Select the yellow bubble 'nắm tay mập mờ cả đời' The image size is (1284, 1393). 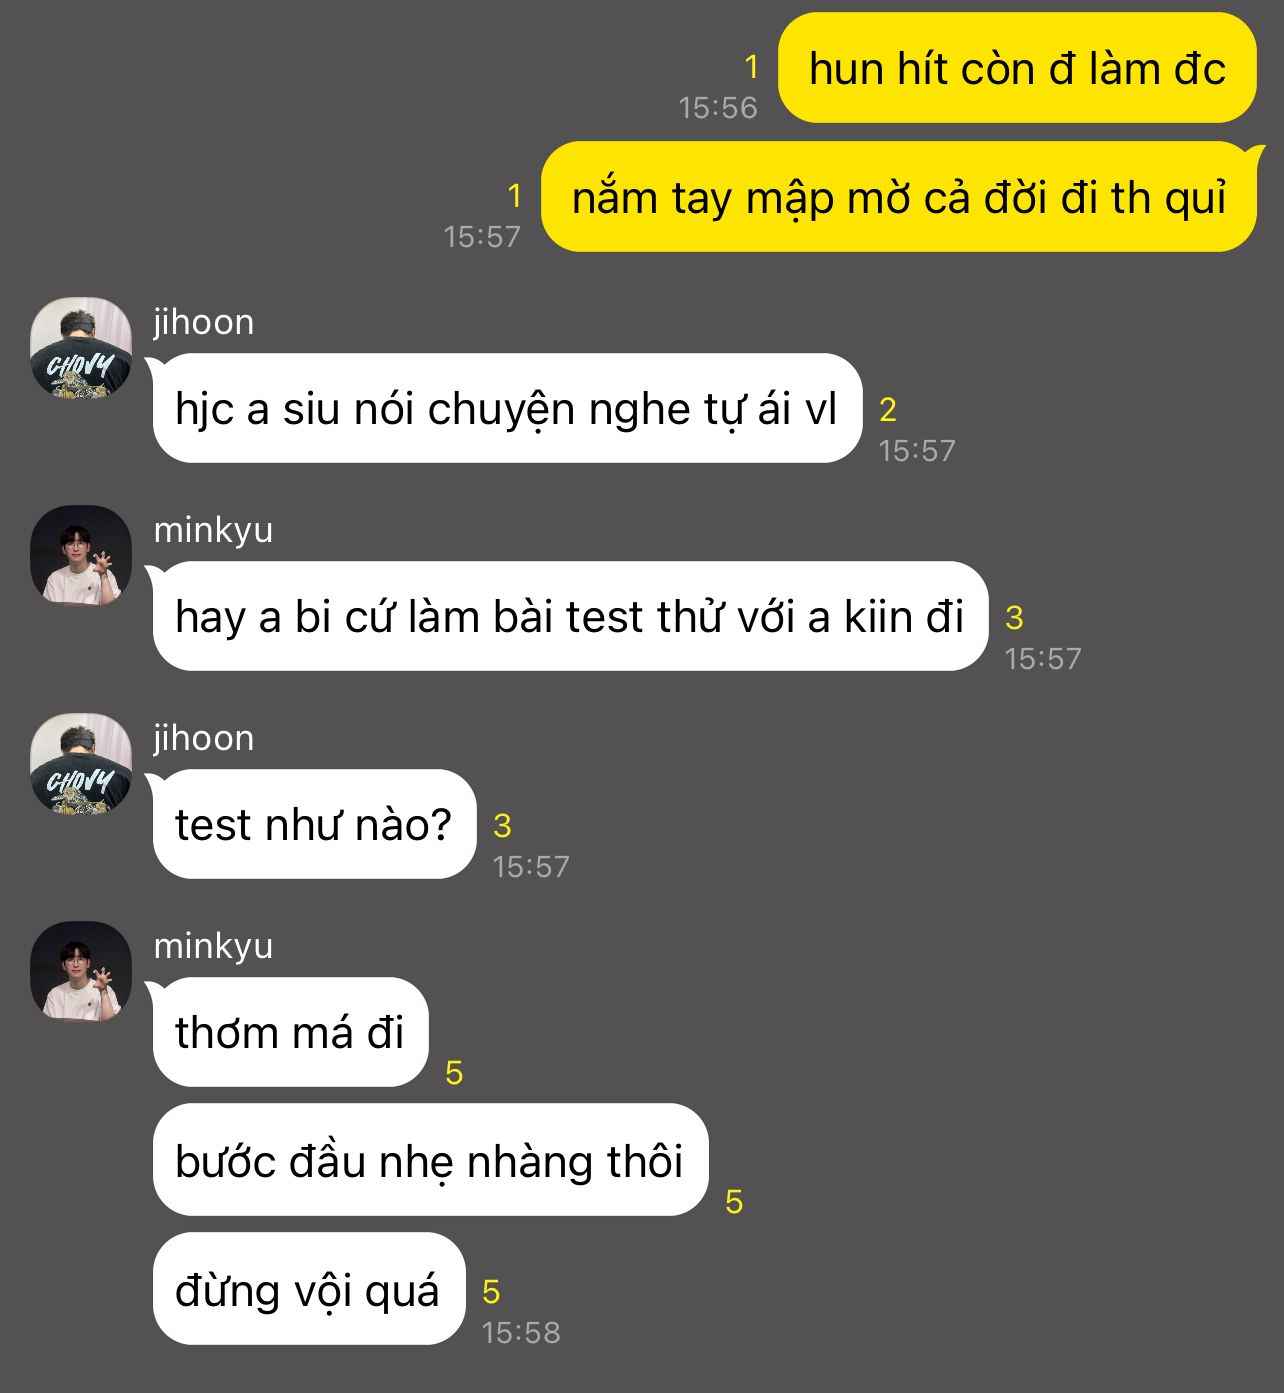pos(899,197)
